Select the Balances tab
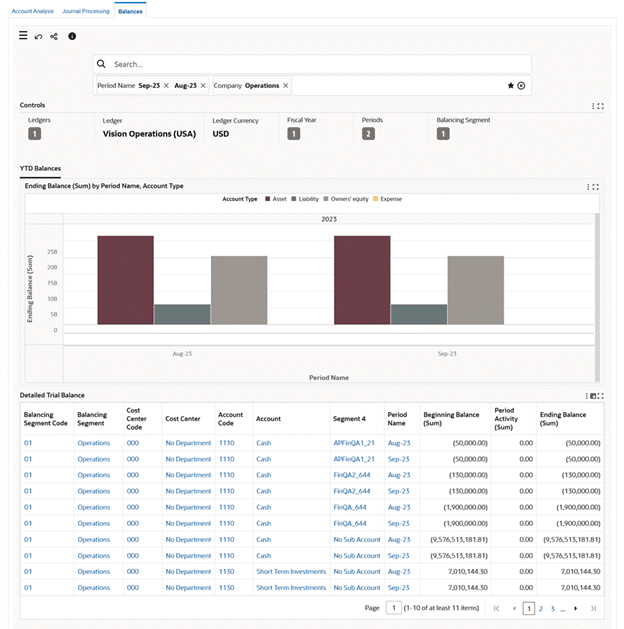This screenshot has width=624, height=629. (x=130, y=11)
